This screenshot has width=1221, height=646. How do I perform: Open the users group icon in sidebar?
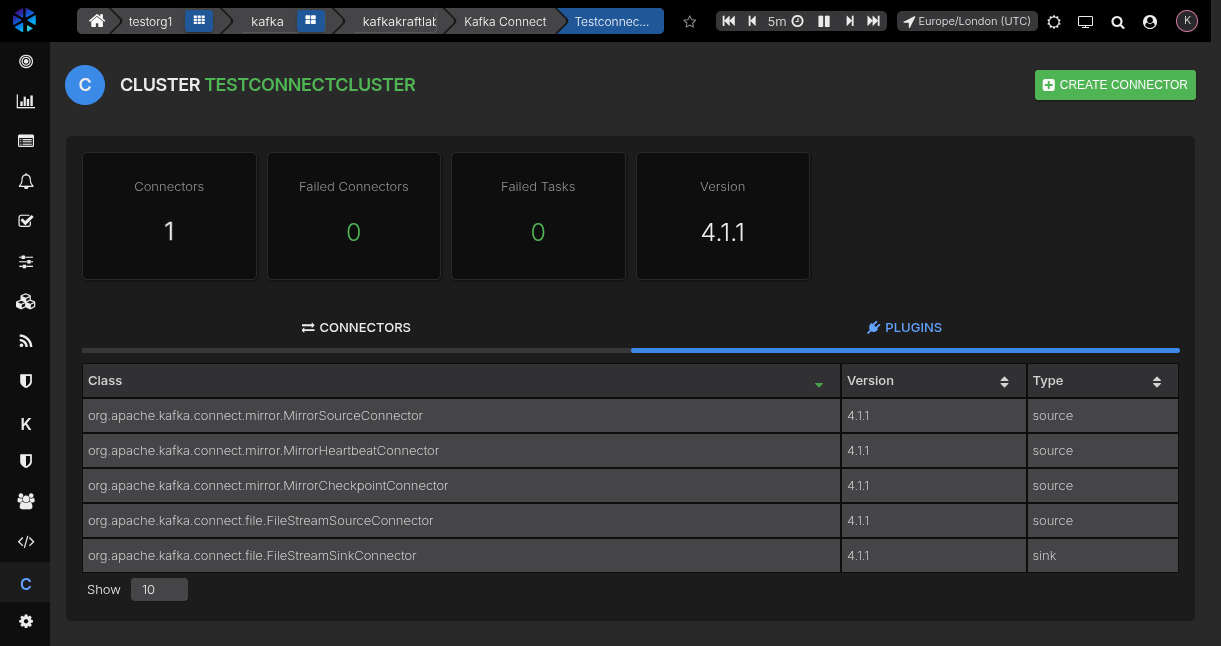pos(26,501)
